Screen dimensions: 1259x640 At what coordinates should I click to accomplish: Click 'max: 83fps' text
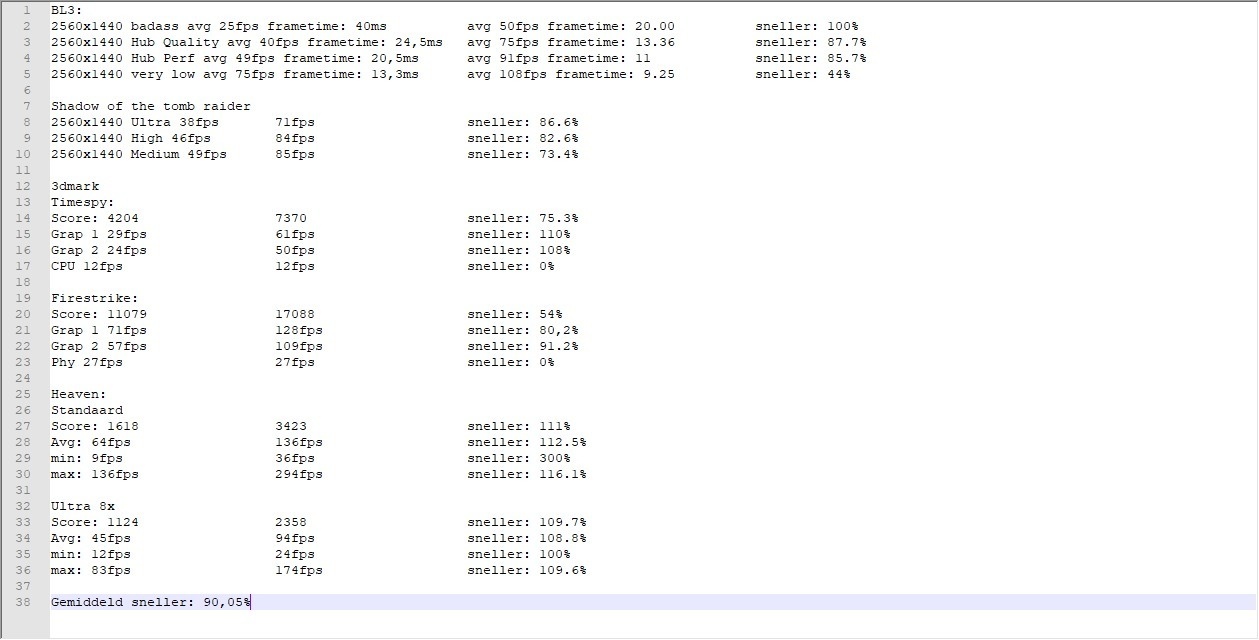(91, 570)
